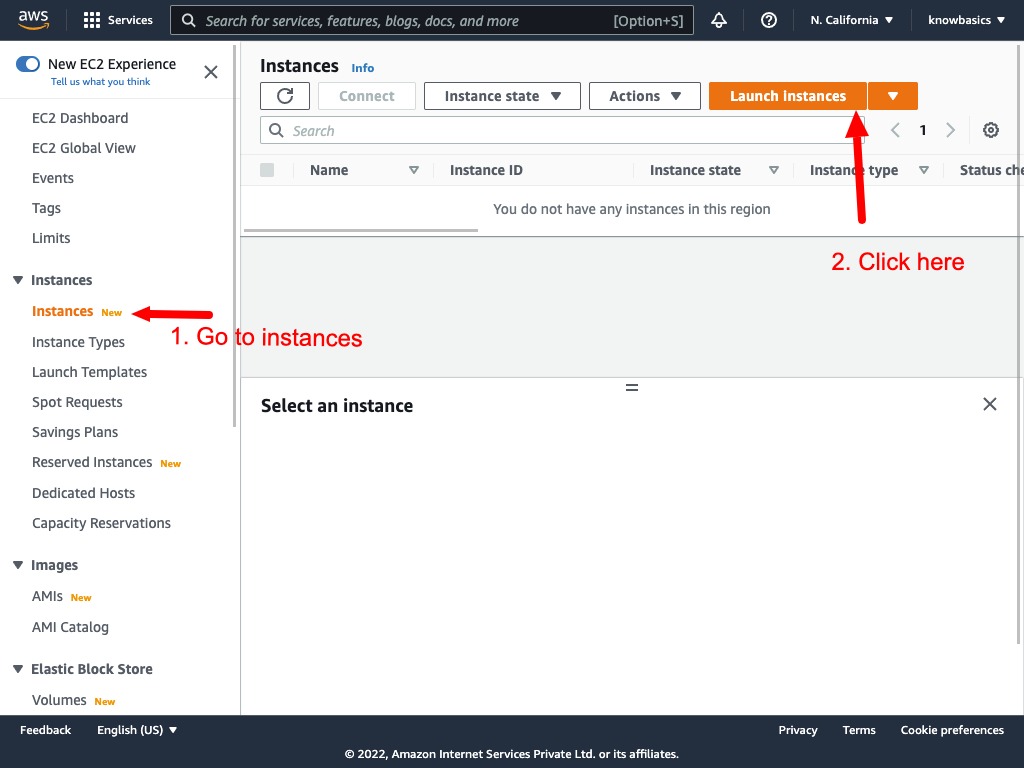Sort by Instance state column arrow
This screenshot has height=768, width=1024.
[x=774, y=170]
